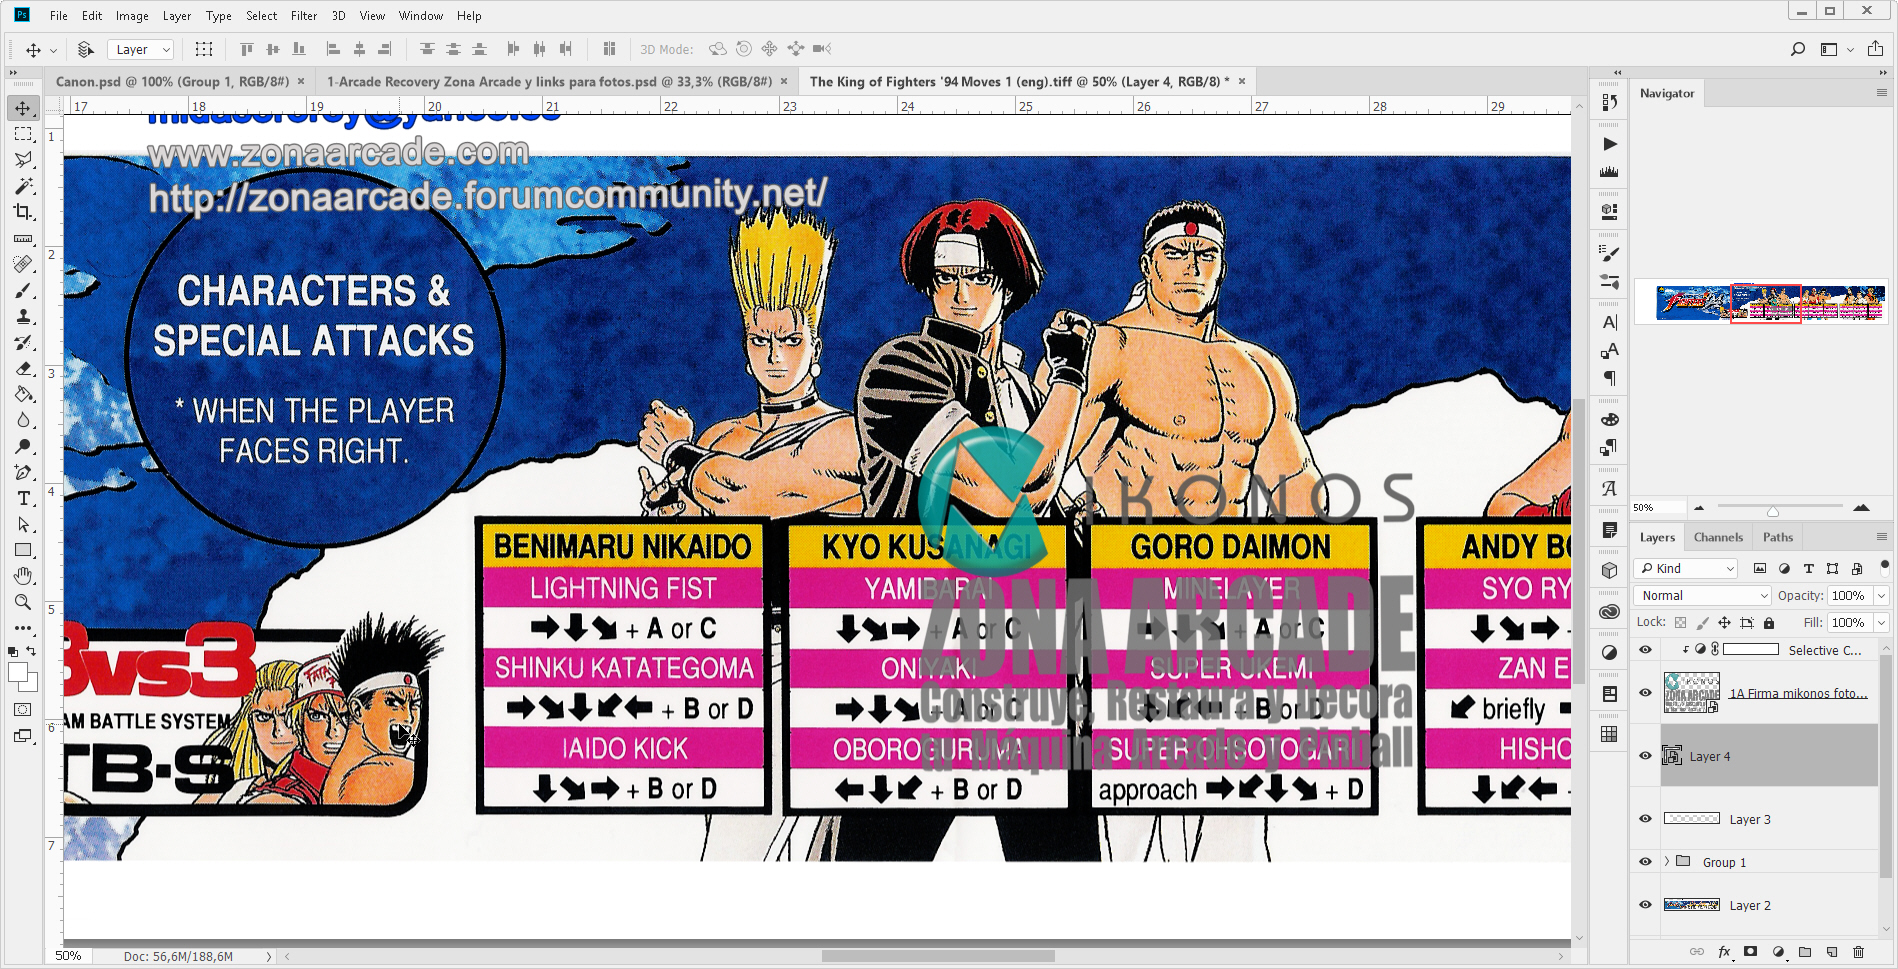Open the layer blending mode dropdown showing Normal
This screenshot has height=969, width=1898.
[x=1700, y=595]
